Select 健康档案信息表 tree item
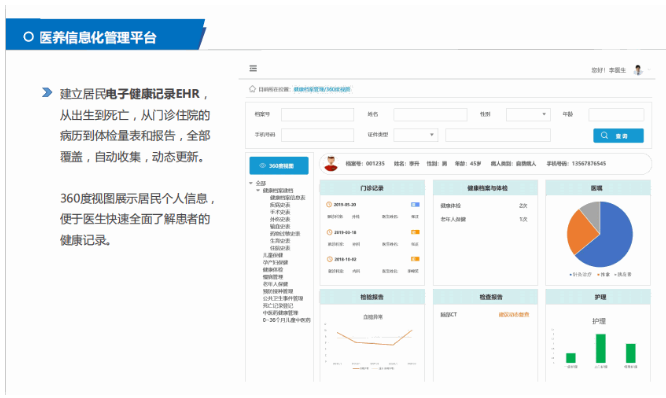This screenshot has width=666, height=398. (288, 198)
